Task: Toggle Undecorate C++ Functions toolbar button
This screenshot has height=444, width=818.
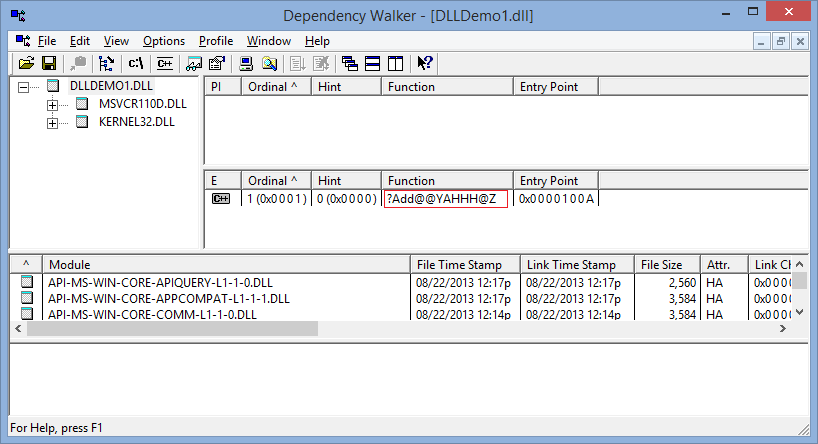Action: tap(165, 64)
